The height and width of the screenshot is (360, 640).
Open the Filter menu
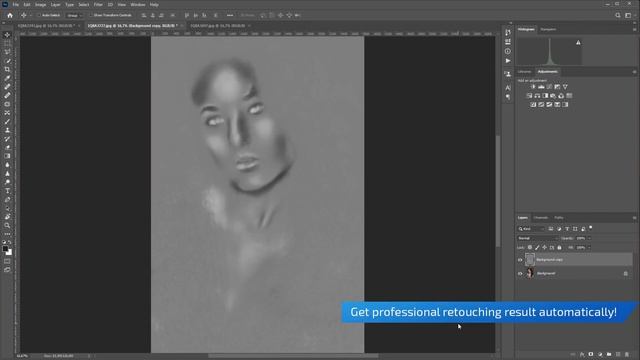(x=98, y=4)
